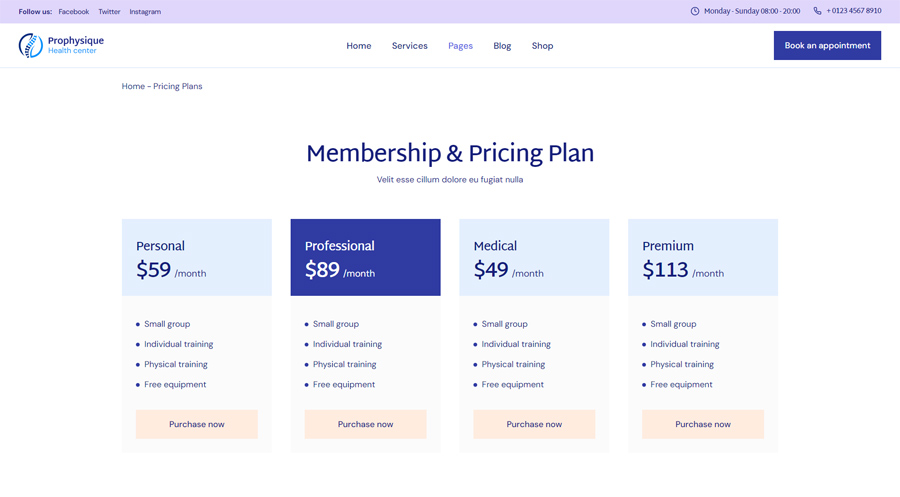
Task: Open the Services menu item
Action: (410, 46)
